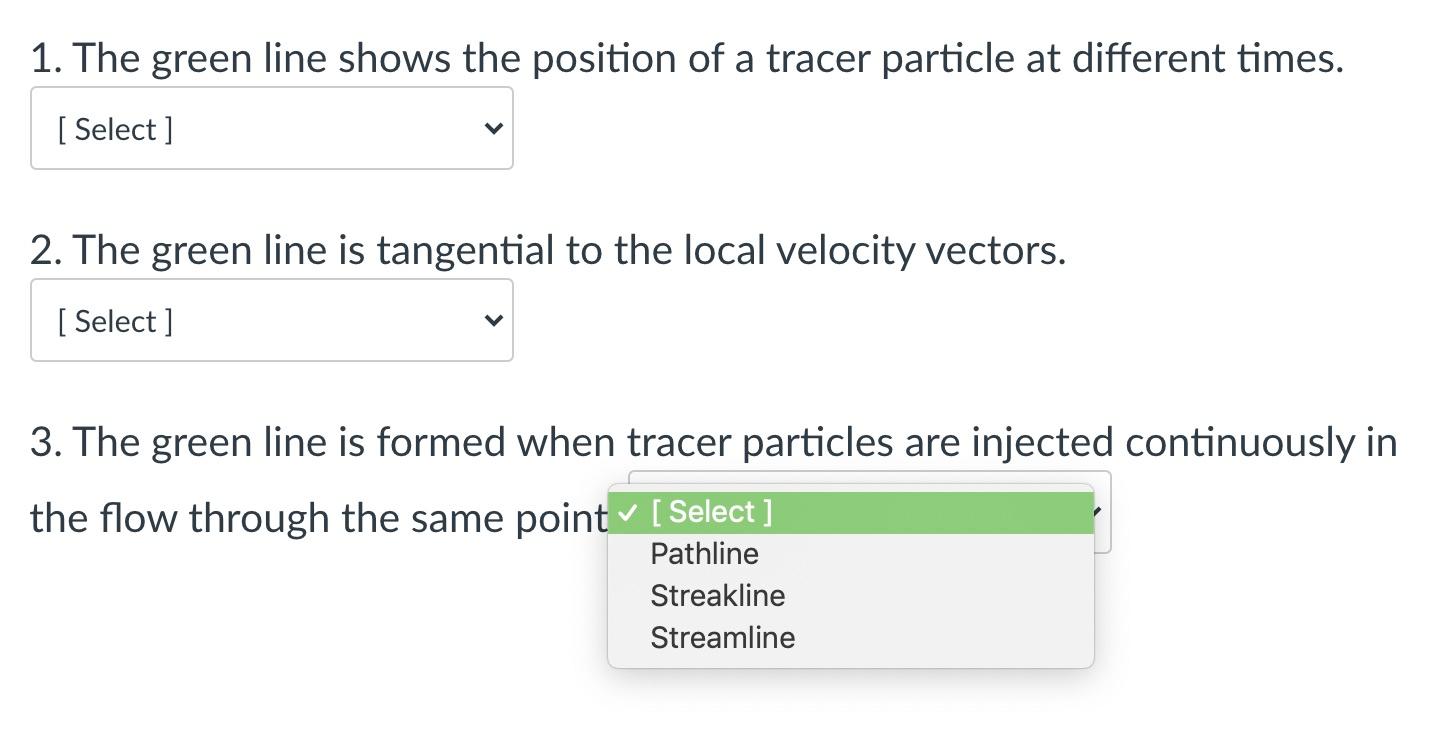Click the [ Select ] text in question 2 box
Viewport: 1444px width, 742px height.
[x=116, y=320]
